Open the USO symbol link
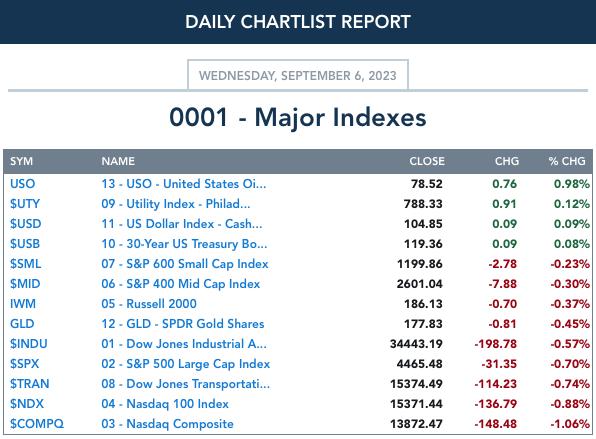Image resolution: width=596 pixels, height=439 pixels. (x=22, y=184)
